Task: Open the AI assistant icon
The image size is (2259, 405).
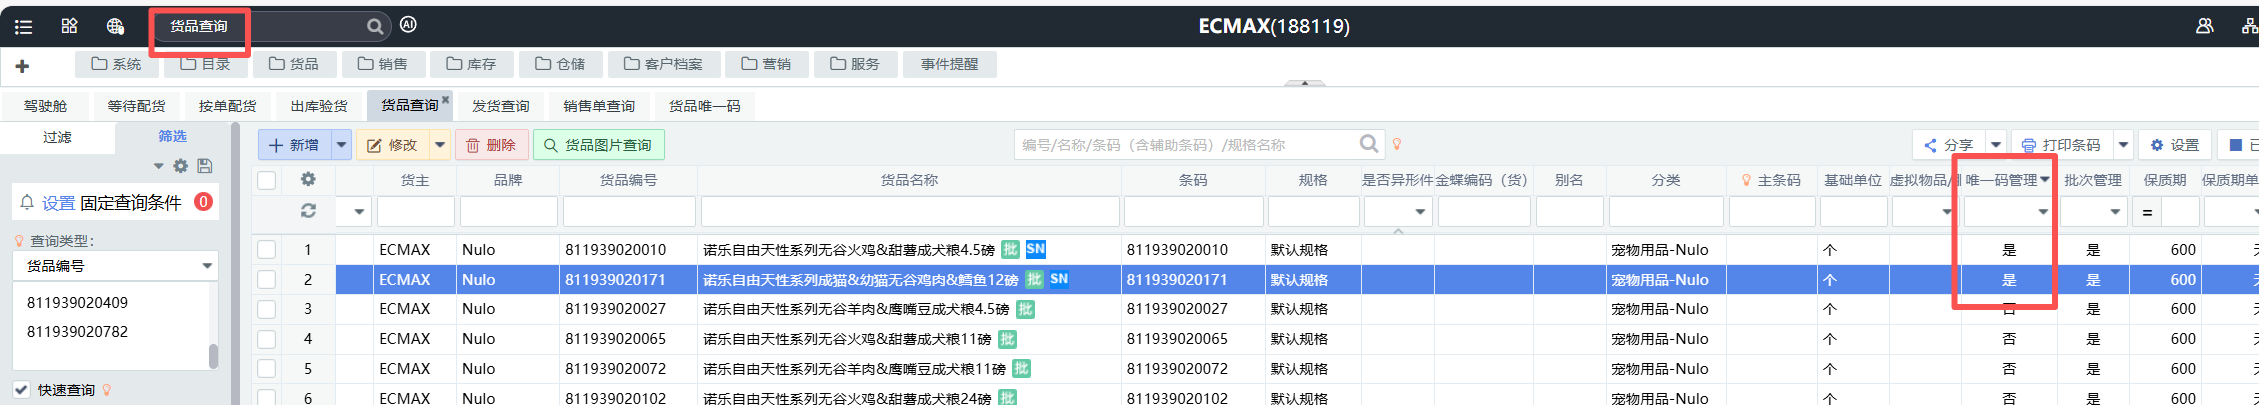Action: pyautogui.click(x=408, y=25)
